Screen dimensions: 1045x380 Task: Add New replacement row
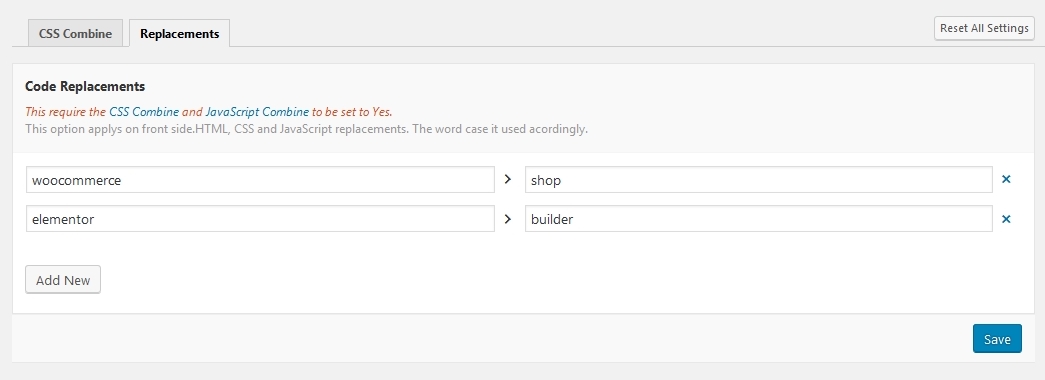point(63,280)
